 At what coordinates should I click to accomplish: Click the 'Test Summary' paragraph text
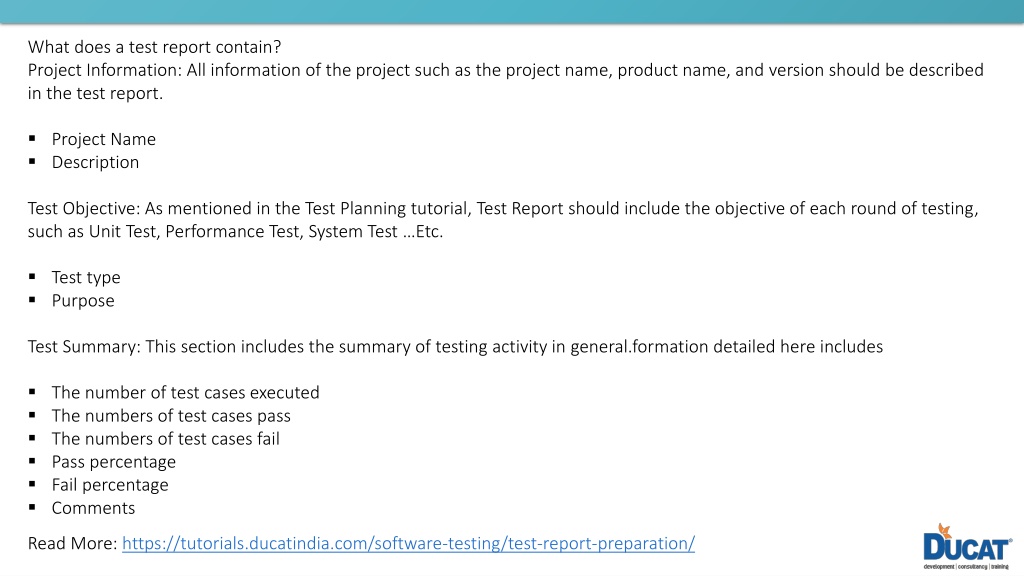(455, 346)
